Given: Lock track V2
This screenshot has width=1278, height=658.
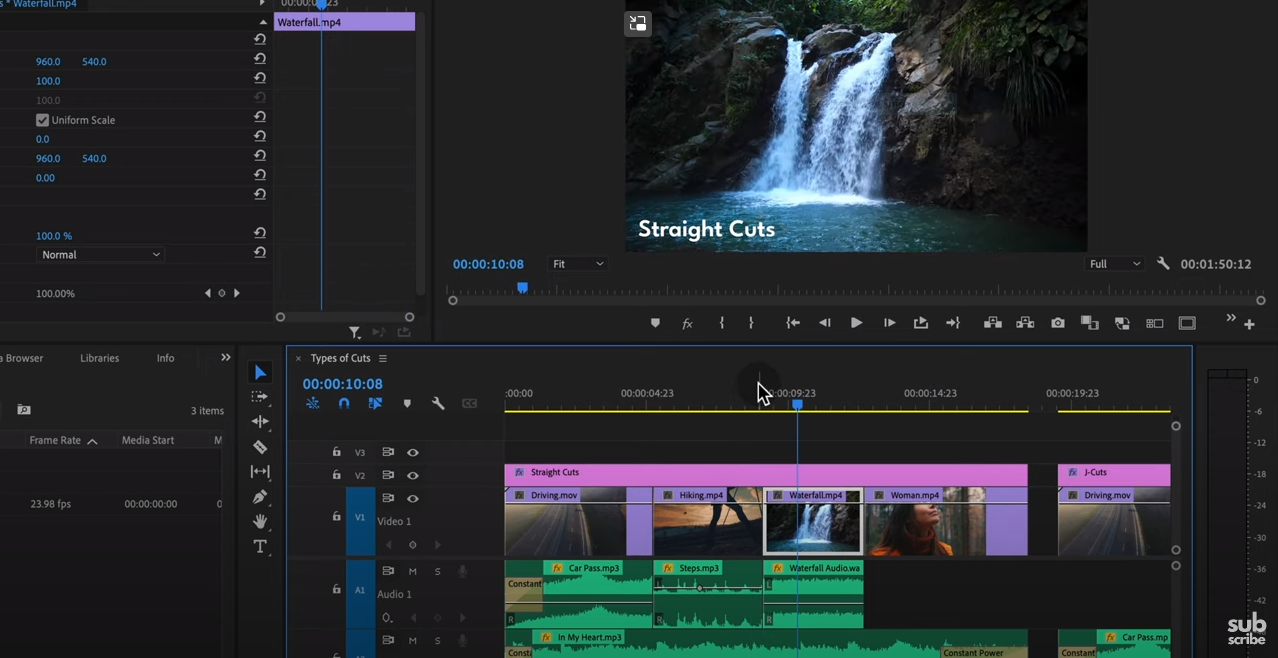Looking at the screenshot, I should pyautogui.click(x=337, y=475).
